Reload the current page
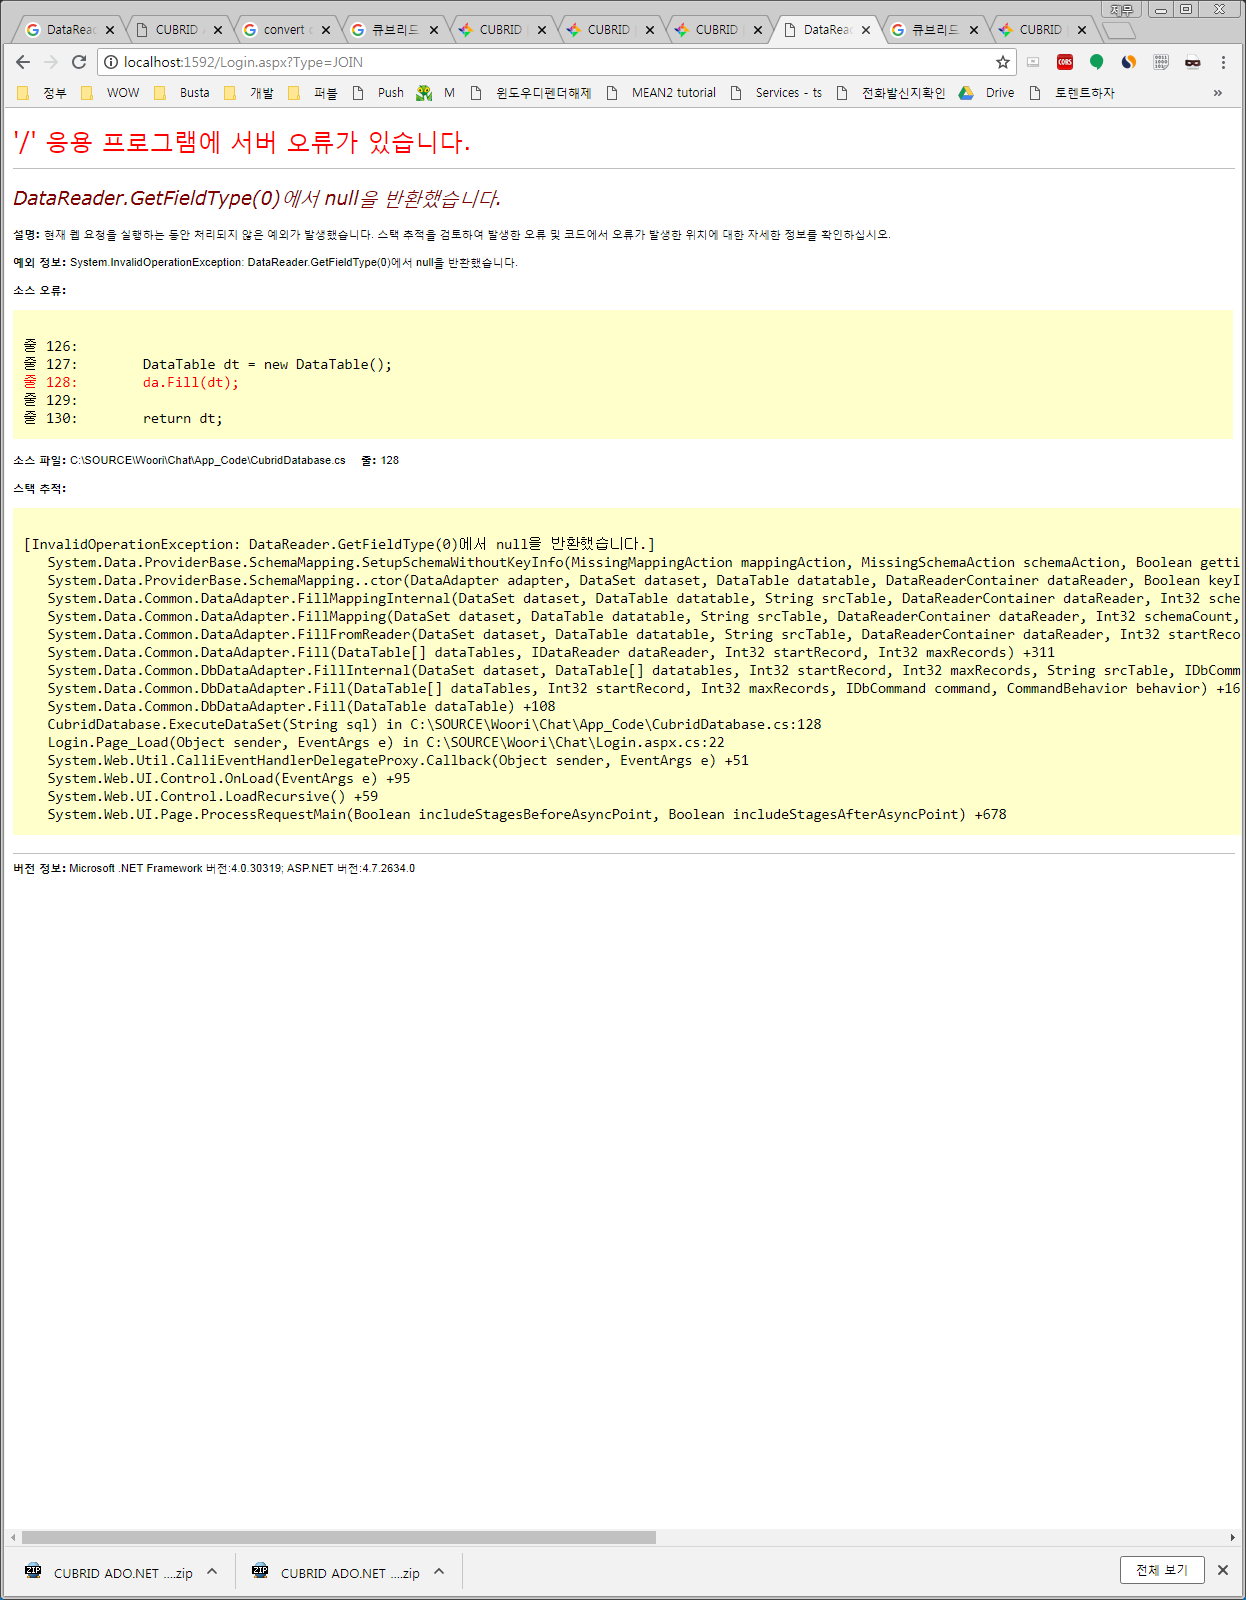The height and width of the screenshot is (1600, 1246). [79, 62]
